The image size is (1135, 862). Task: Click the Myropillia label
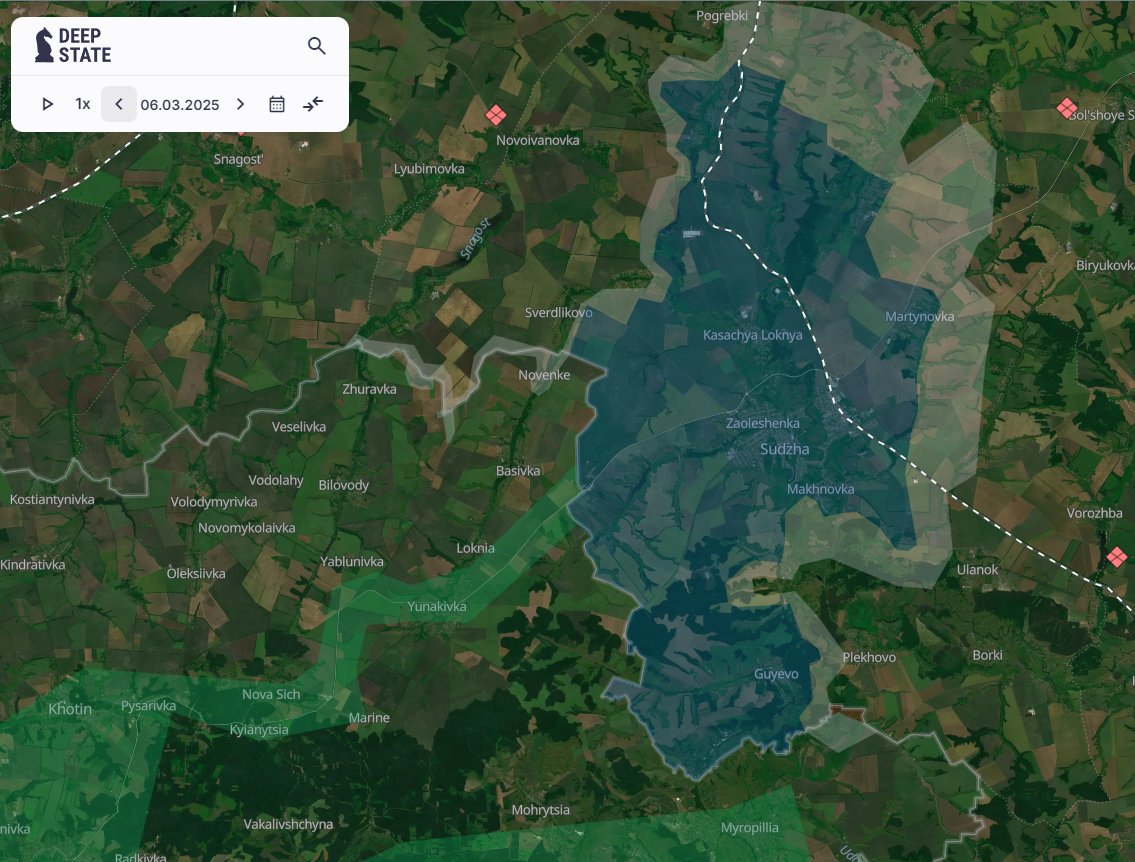click(x=749, y=828)
